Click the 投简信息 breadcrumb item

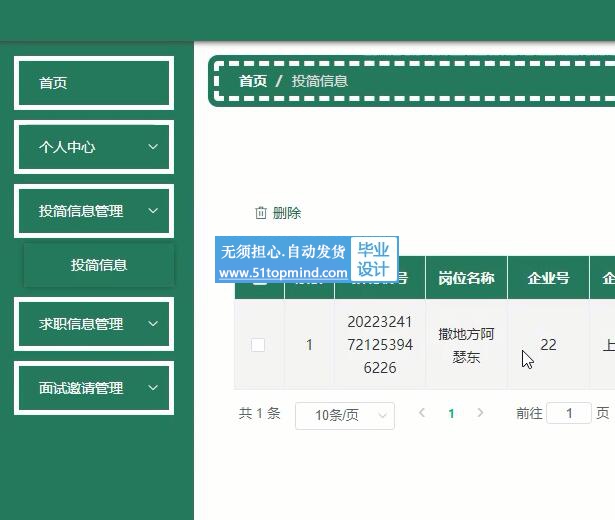[x=320, y=81]
